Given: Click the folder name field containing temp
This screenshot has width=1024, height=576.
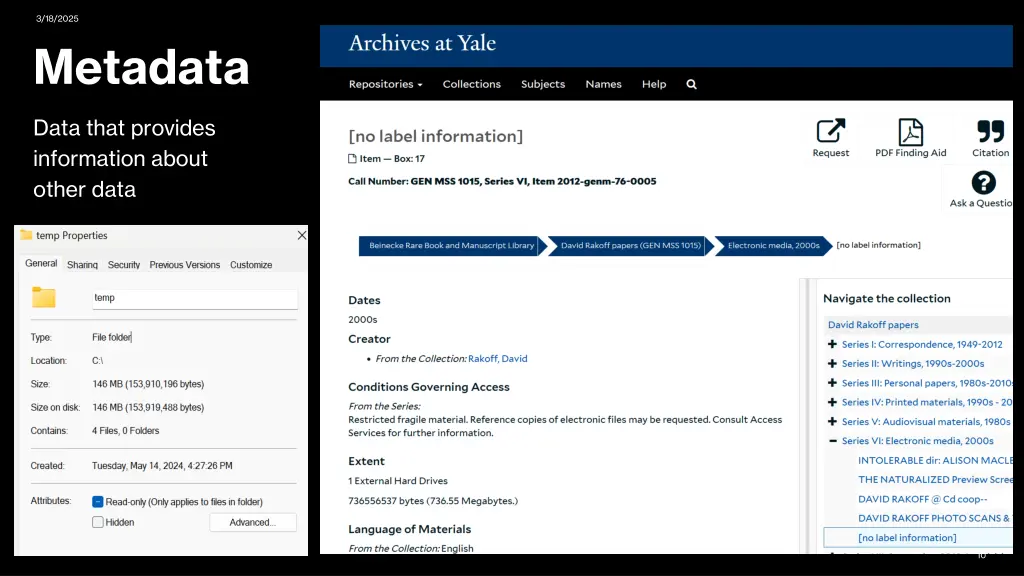Looking at the screenshot, I should point(195,298).
